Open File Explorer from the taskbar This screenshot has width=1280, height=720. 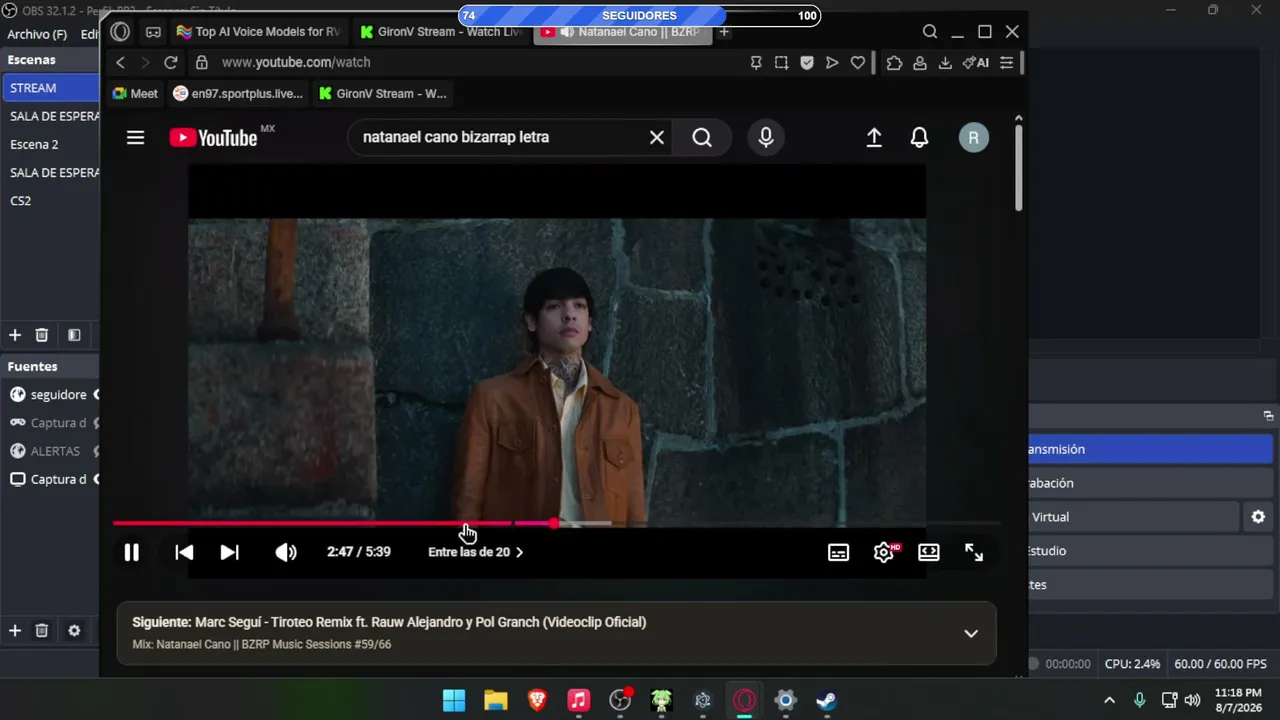pyautogui.click(x=496, y=700)
